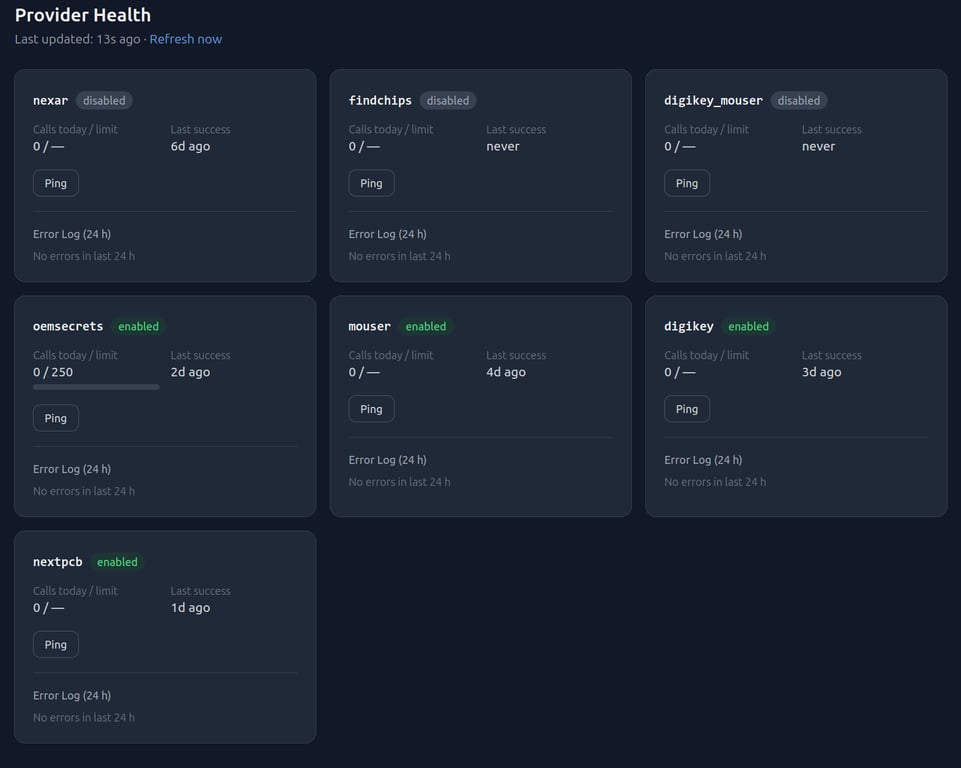Viewport: 961px width, 768px height.
Task: Select the oemsecrets provider name
Action: click(68, 327)
